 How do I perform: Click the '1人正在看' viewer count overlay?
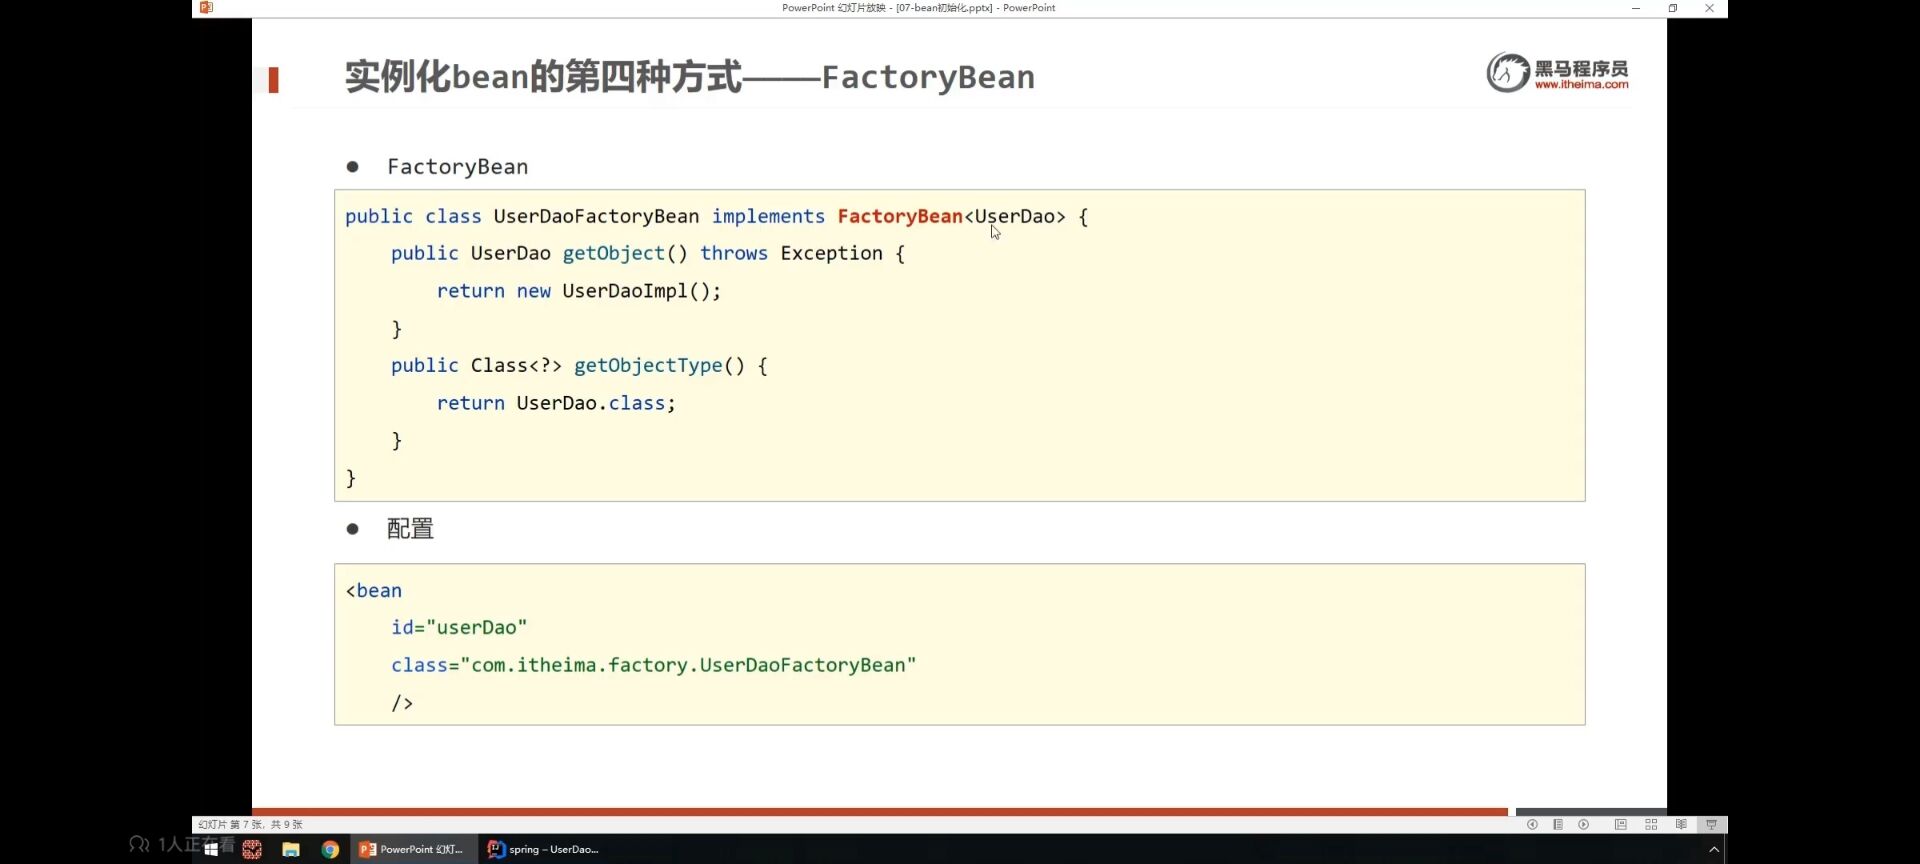(x=182, y=845)
